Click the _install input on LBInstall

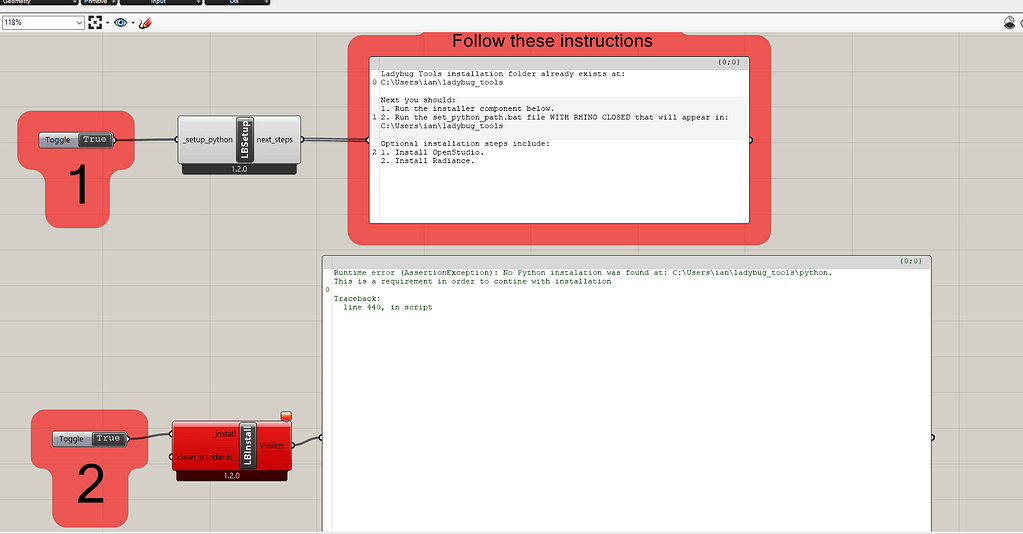click(x=224, y=434)
